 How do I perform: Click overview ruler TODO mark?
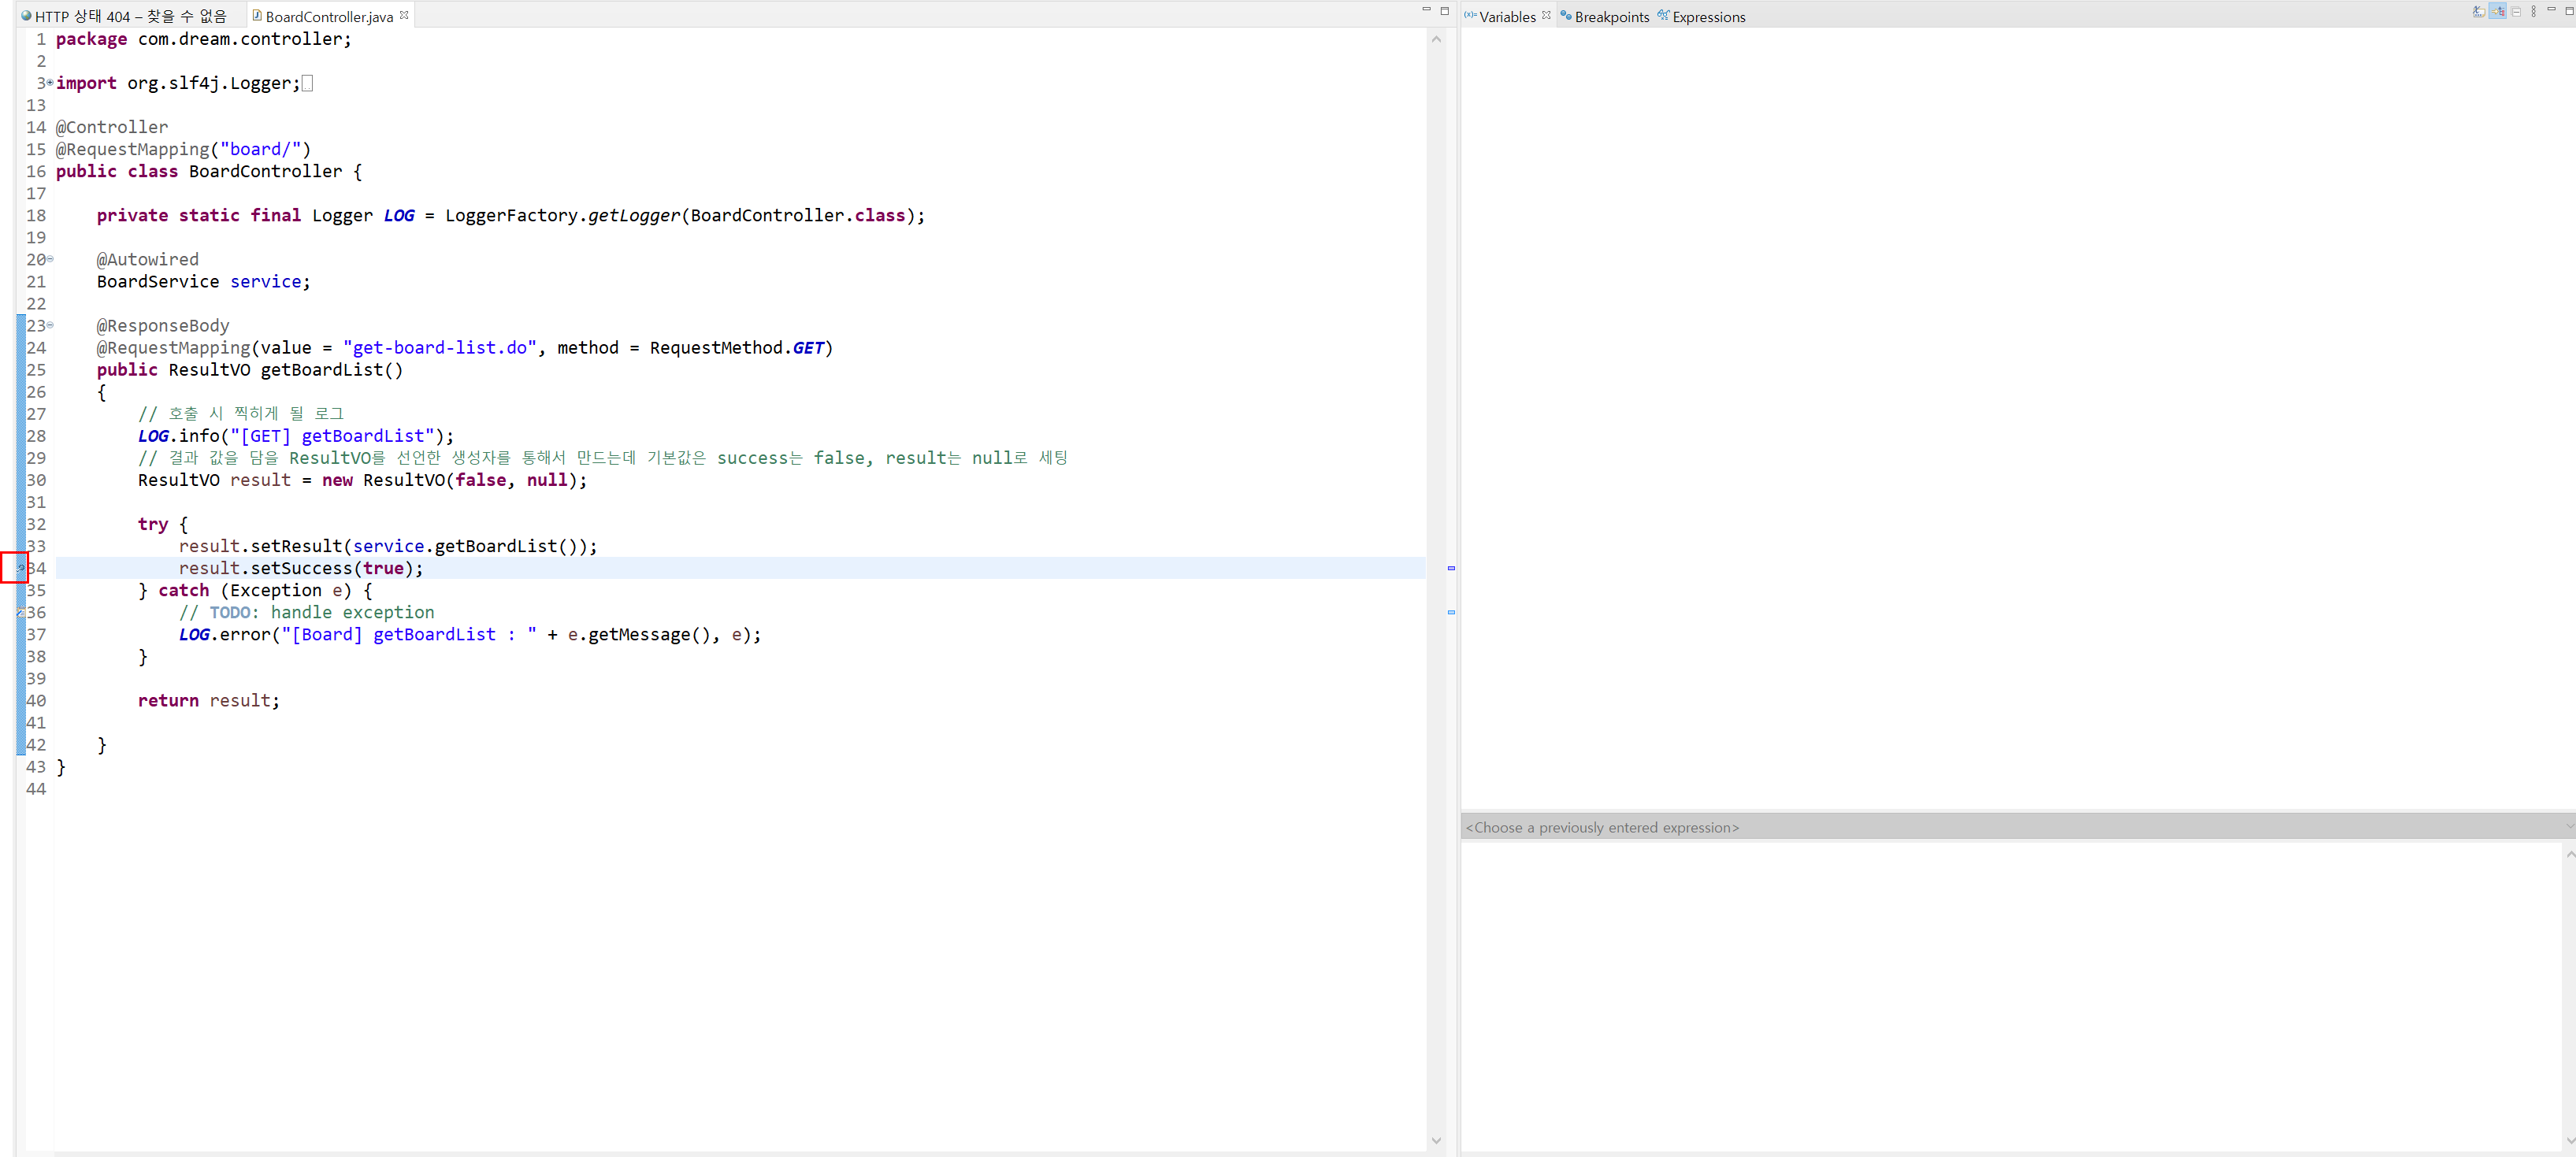1450,612
